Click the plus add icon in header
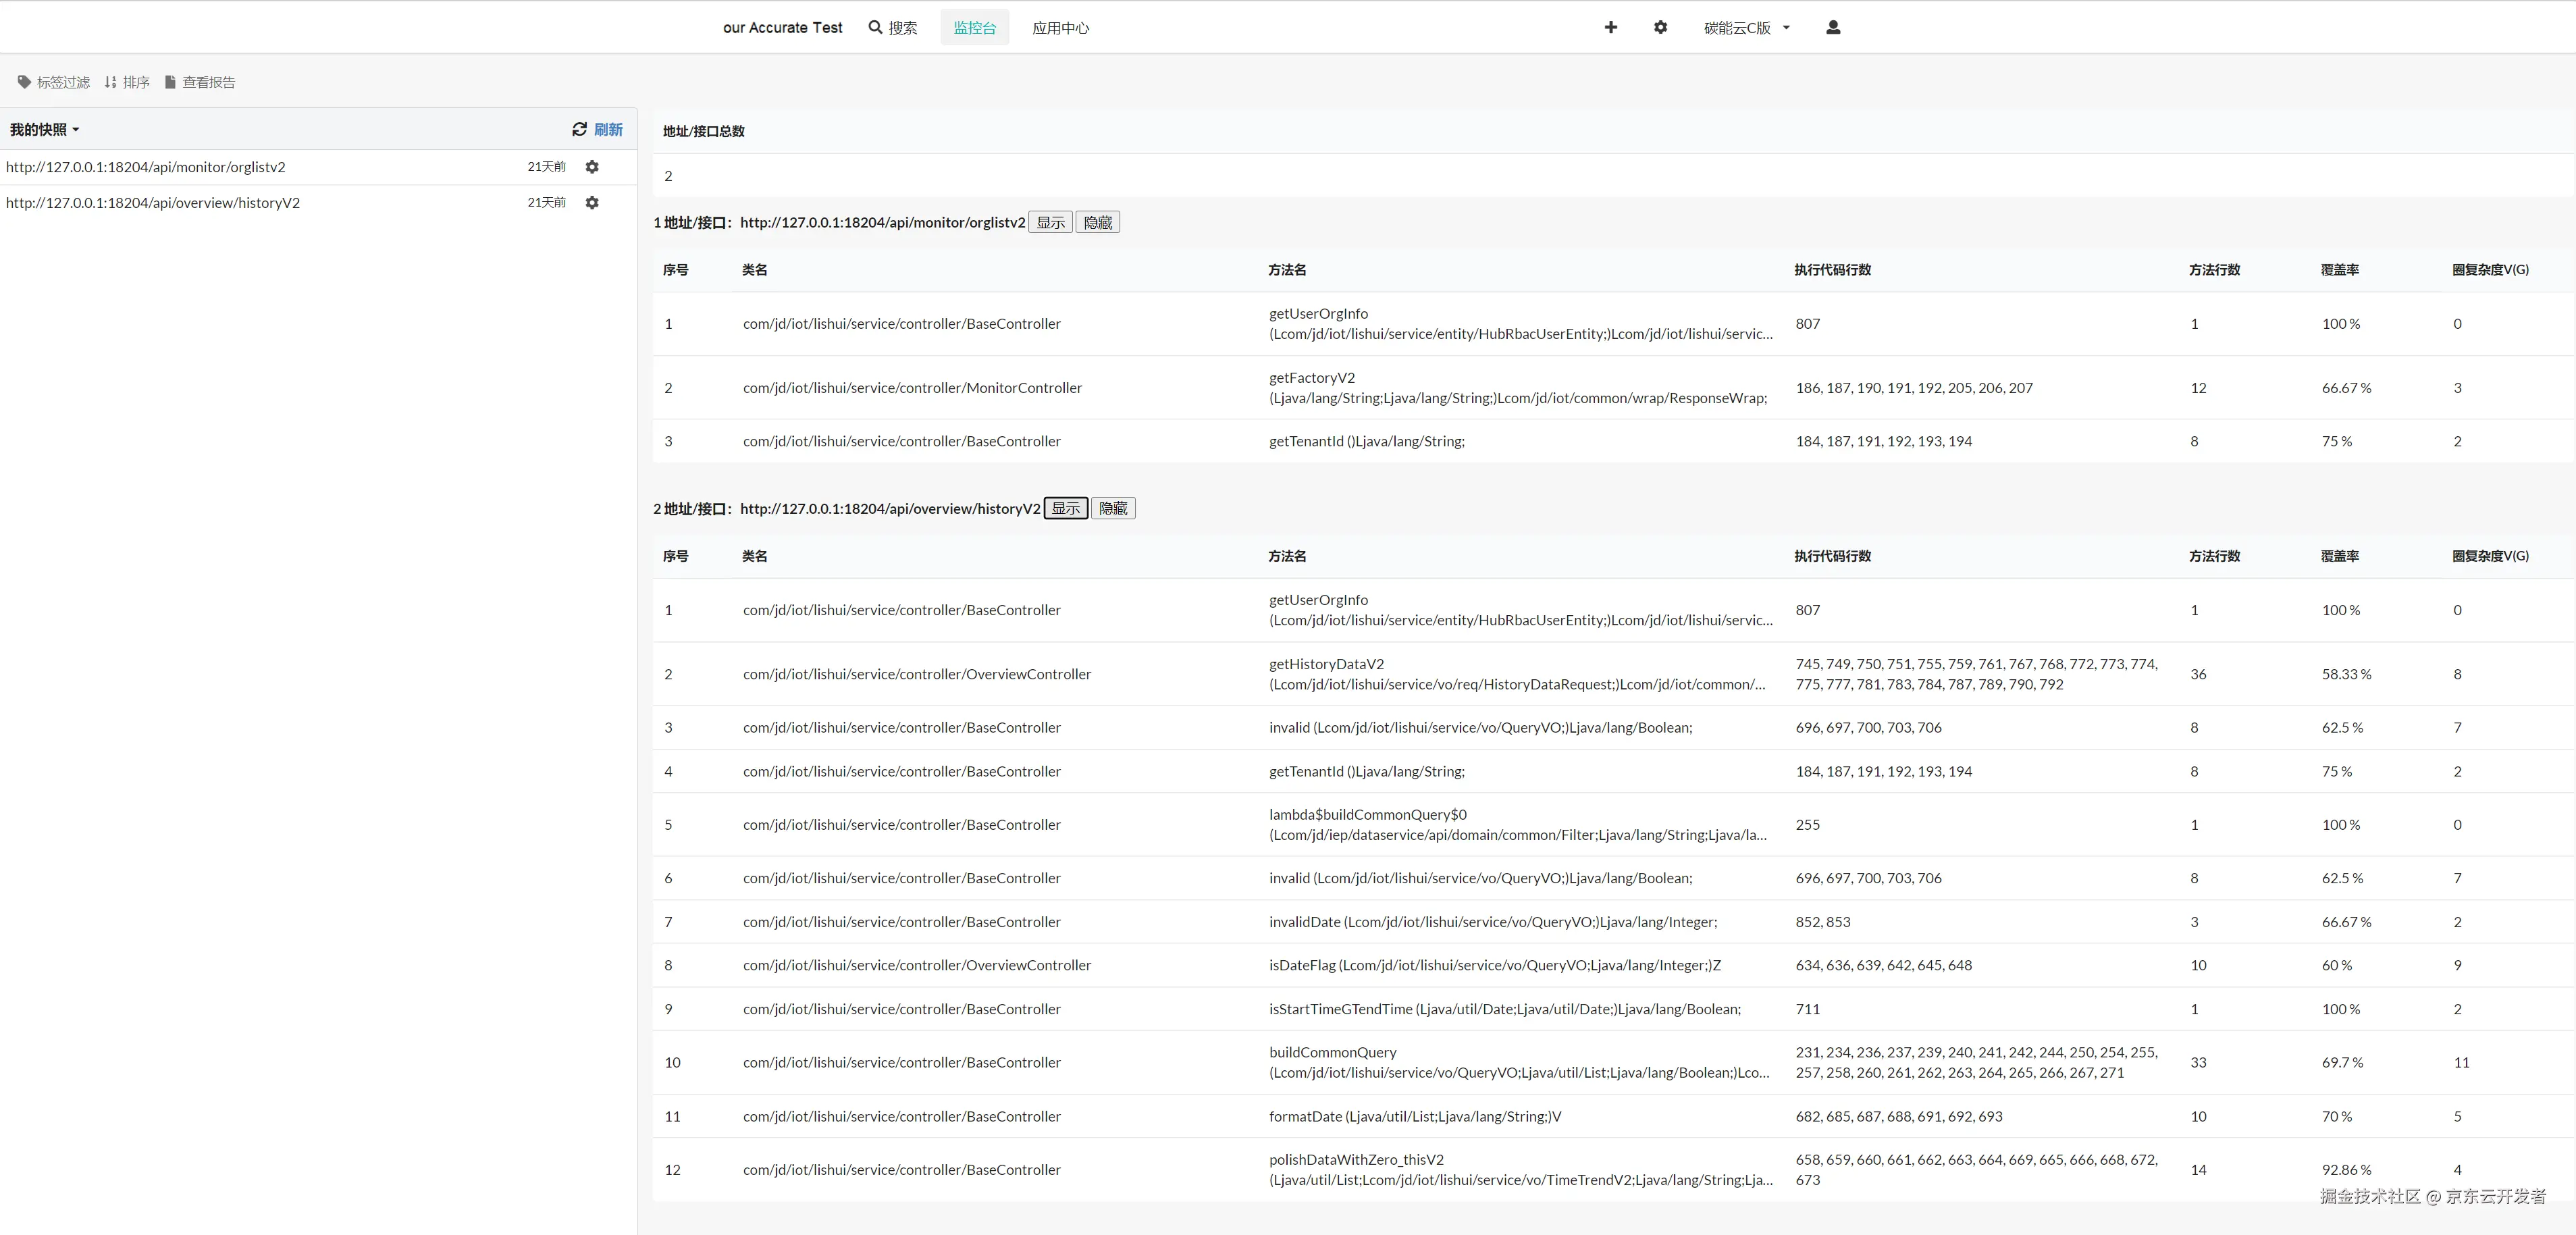Image resolution: width=2576 pixels, height=1235 pixels. 1610,28
